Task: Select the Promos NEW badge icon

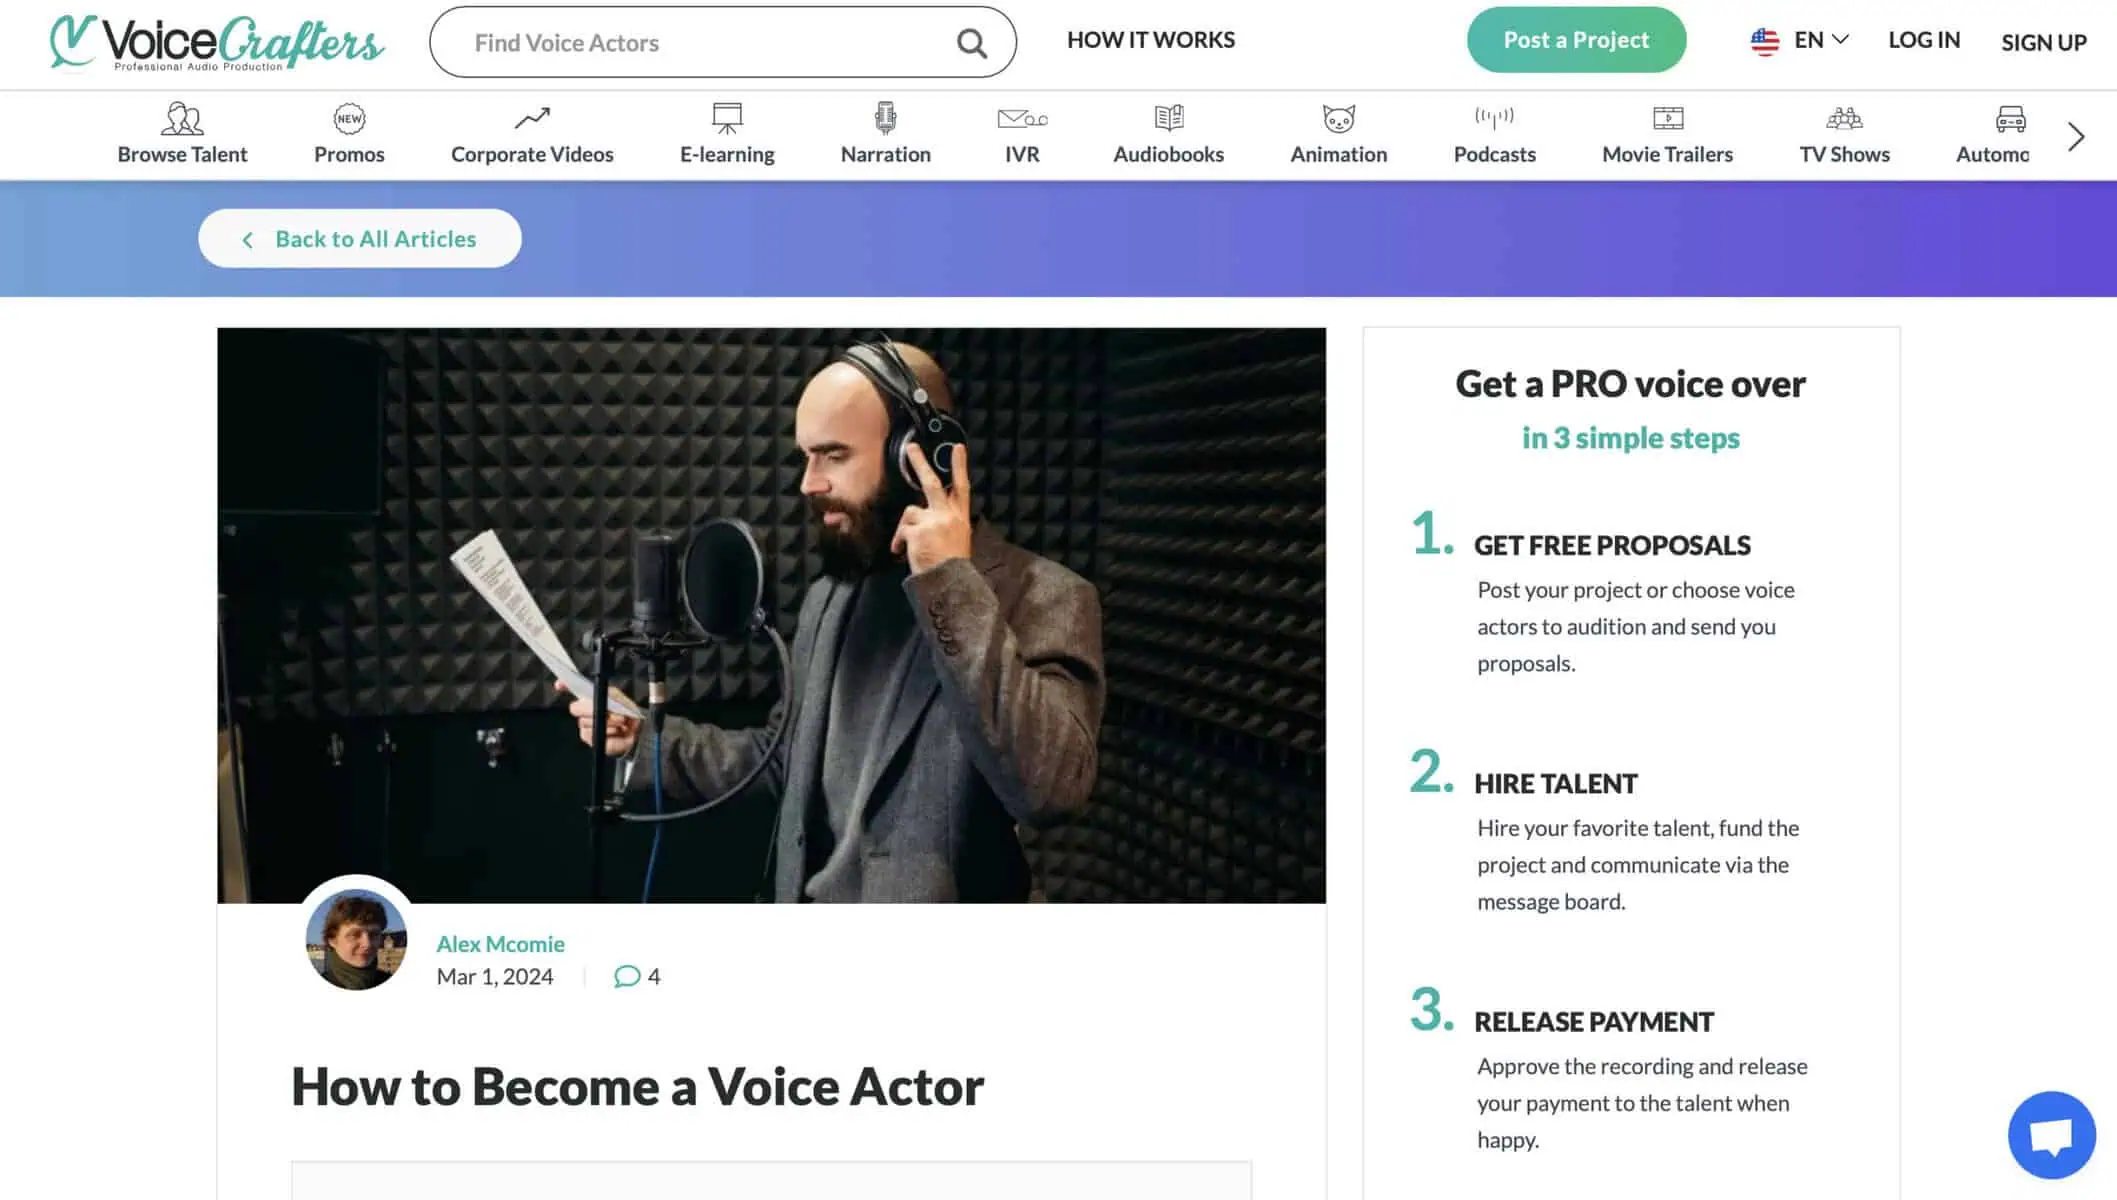Action: click(x=349, y=119)
